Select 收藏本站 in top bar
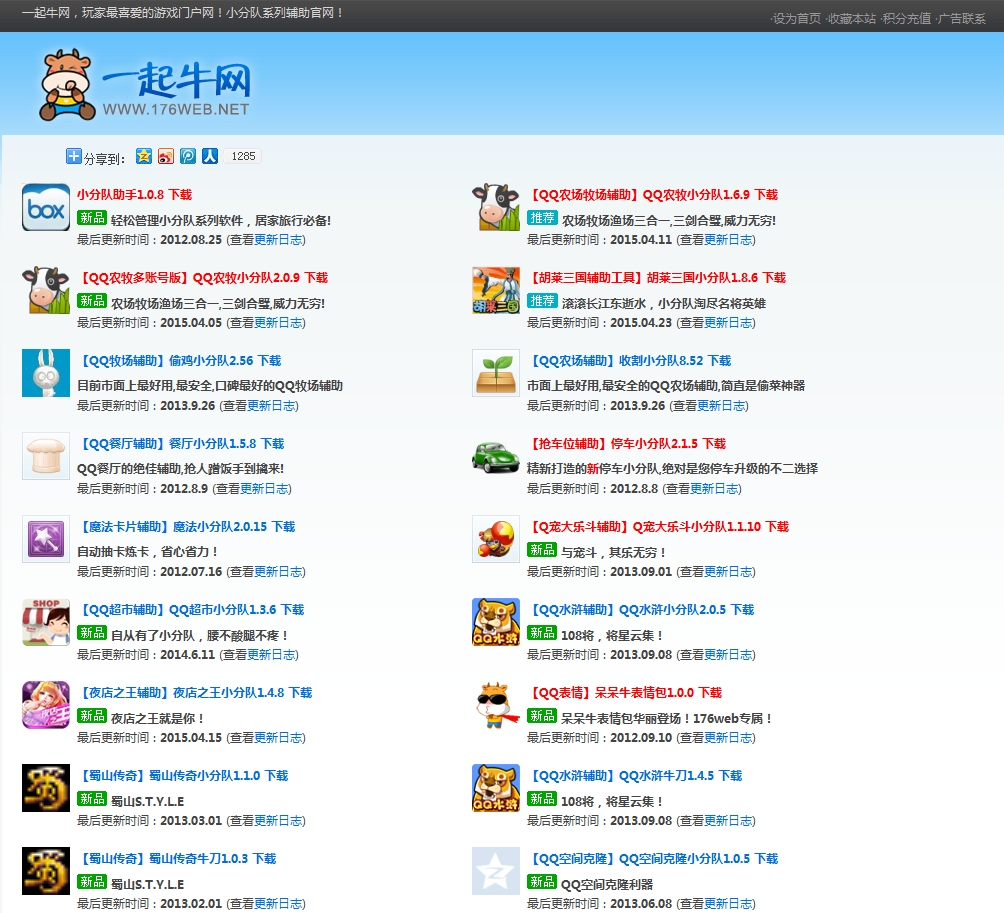This screenshot has height=913, width=1004. click(x=852, y=19)
